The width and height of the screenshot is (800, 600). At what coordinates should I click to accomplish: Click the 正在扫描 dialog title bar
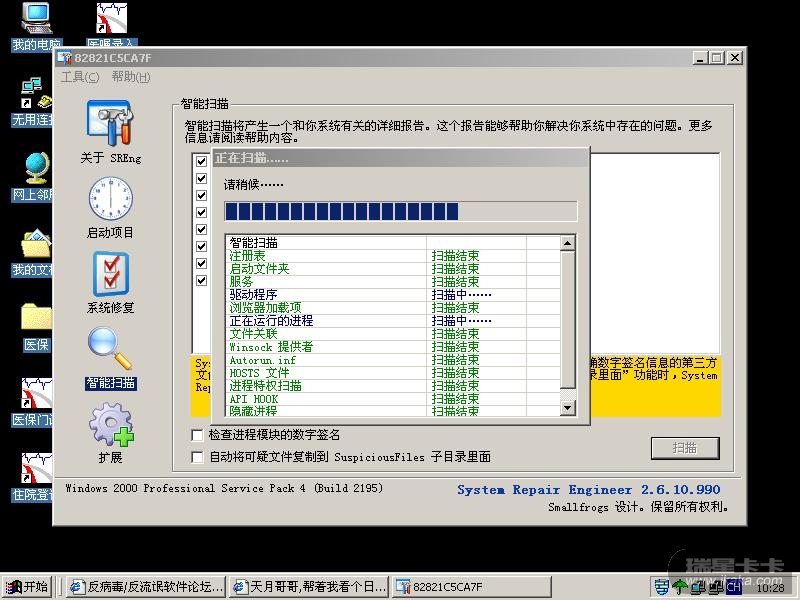coord(401,158)
